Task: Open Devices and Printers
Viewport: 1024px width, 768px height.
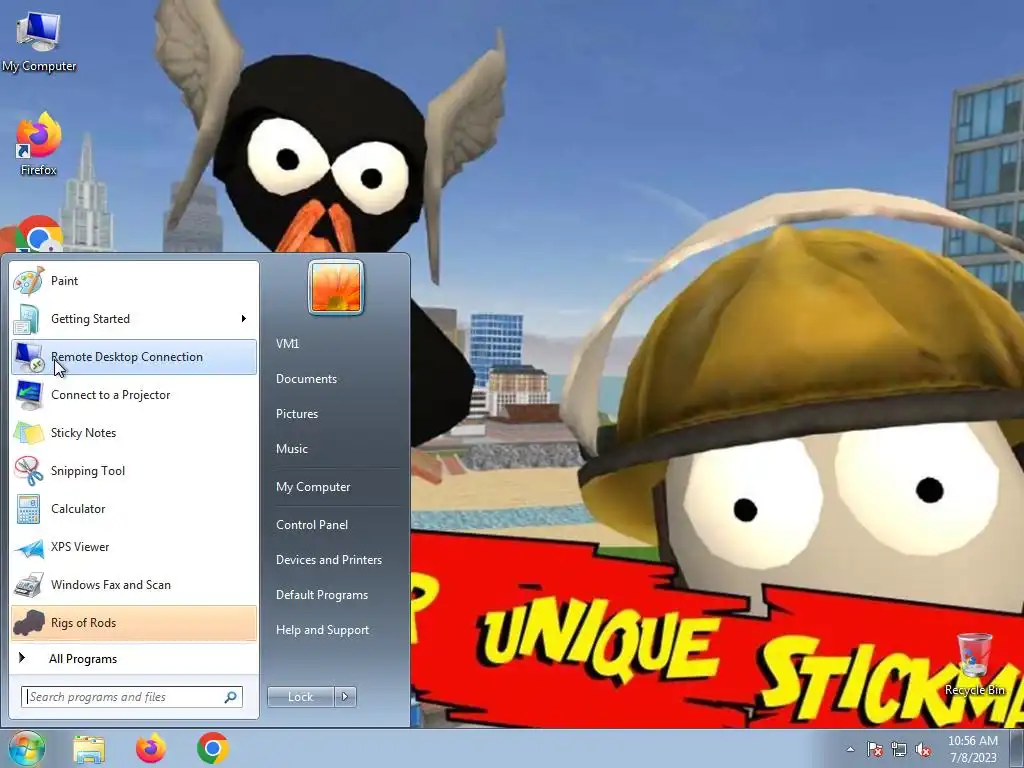Action: [328, 560]
